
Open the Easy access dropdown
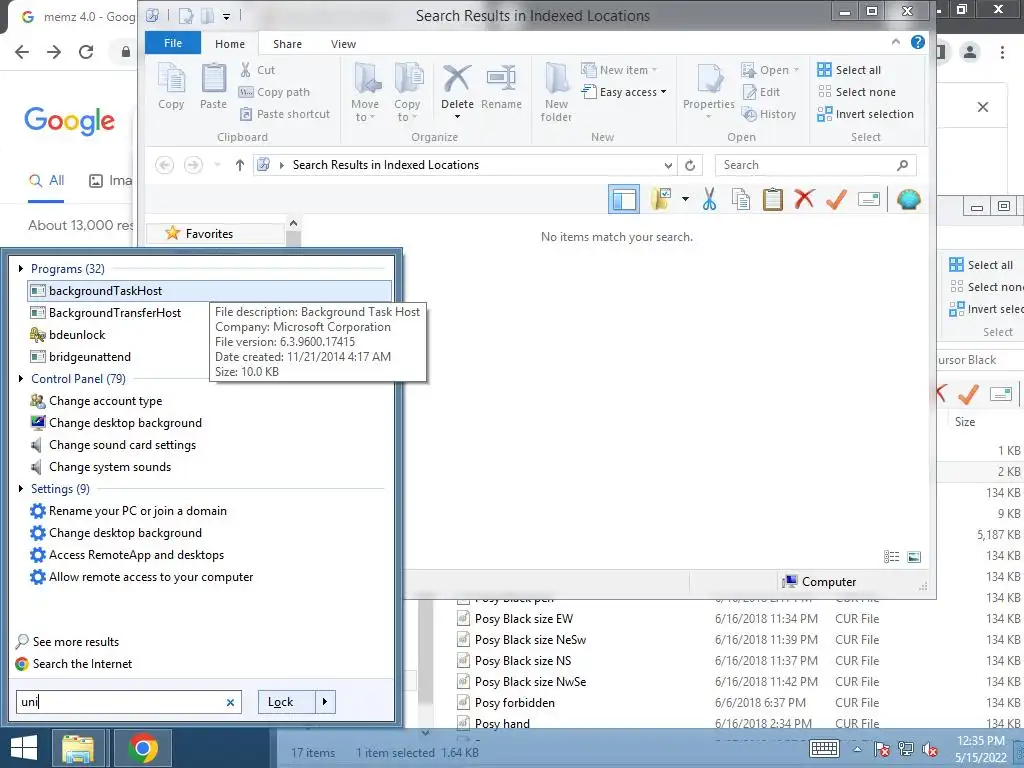point(624,92)
